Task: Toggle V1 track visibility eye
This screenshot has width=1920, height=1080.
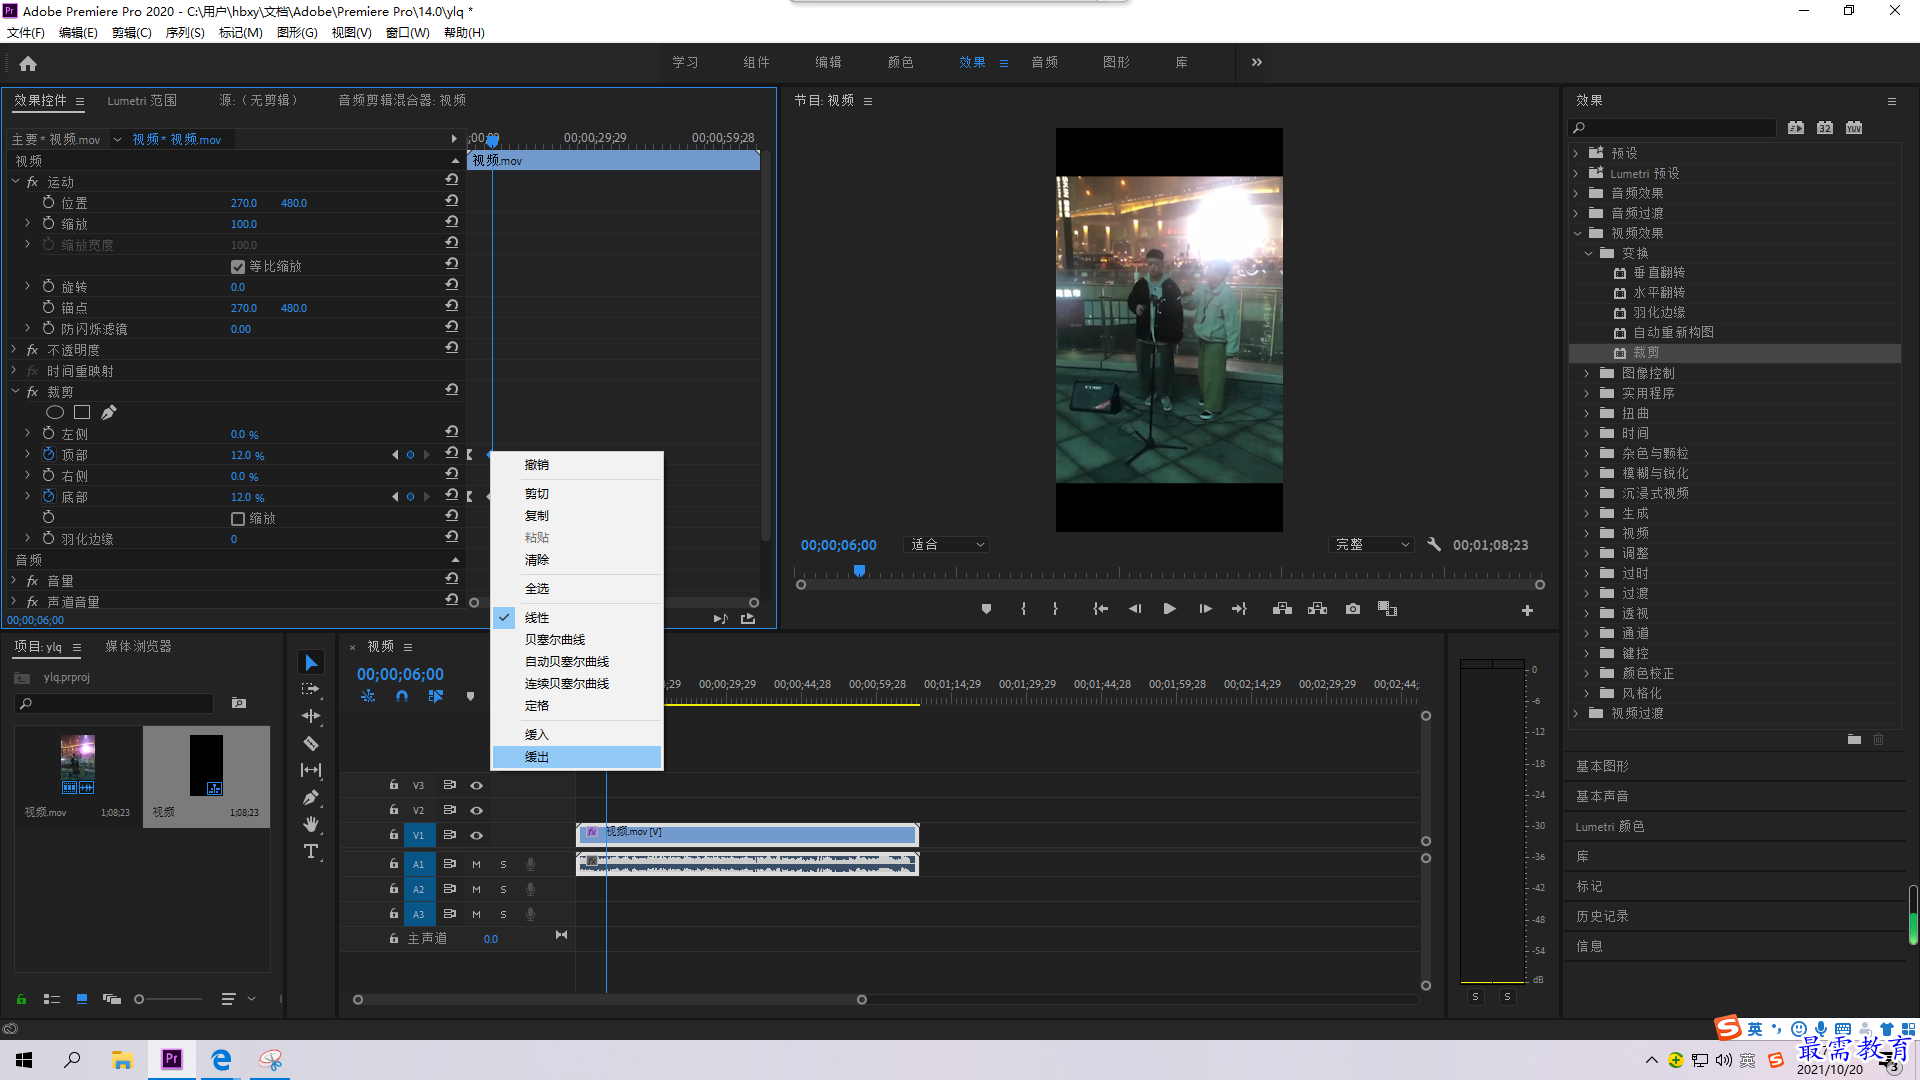Action: [x=477, y=835]
